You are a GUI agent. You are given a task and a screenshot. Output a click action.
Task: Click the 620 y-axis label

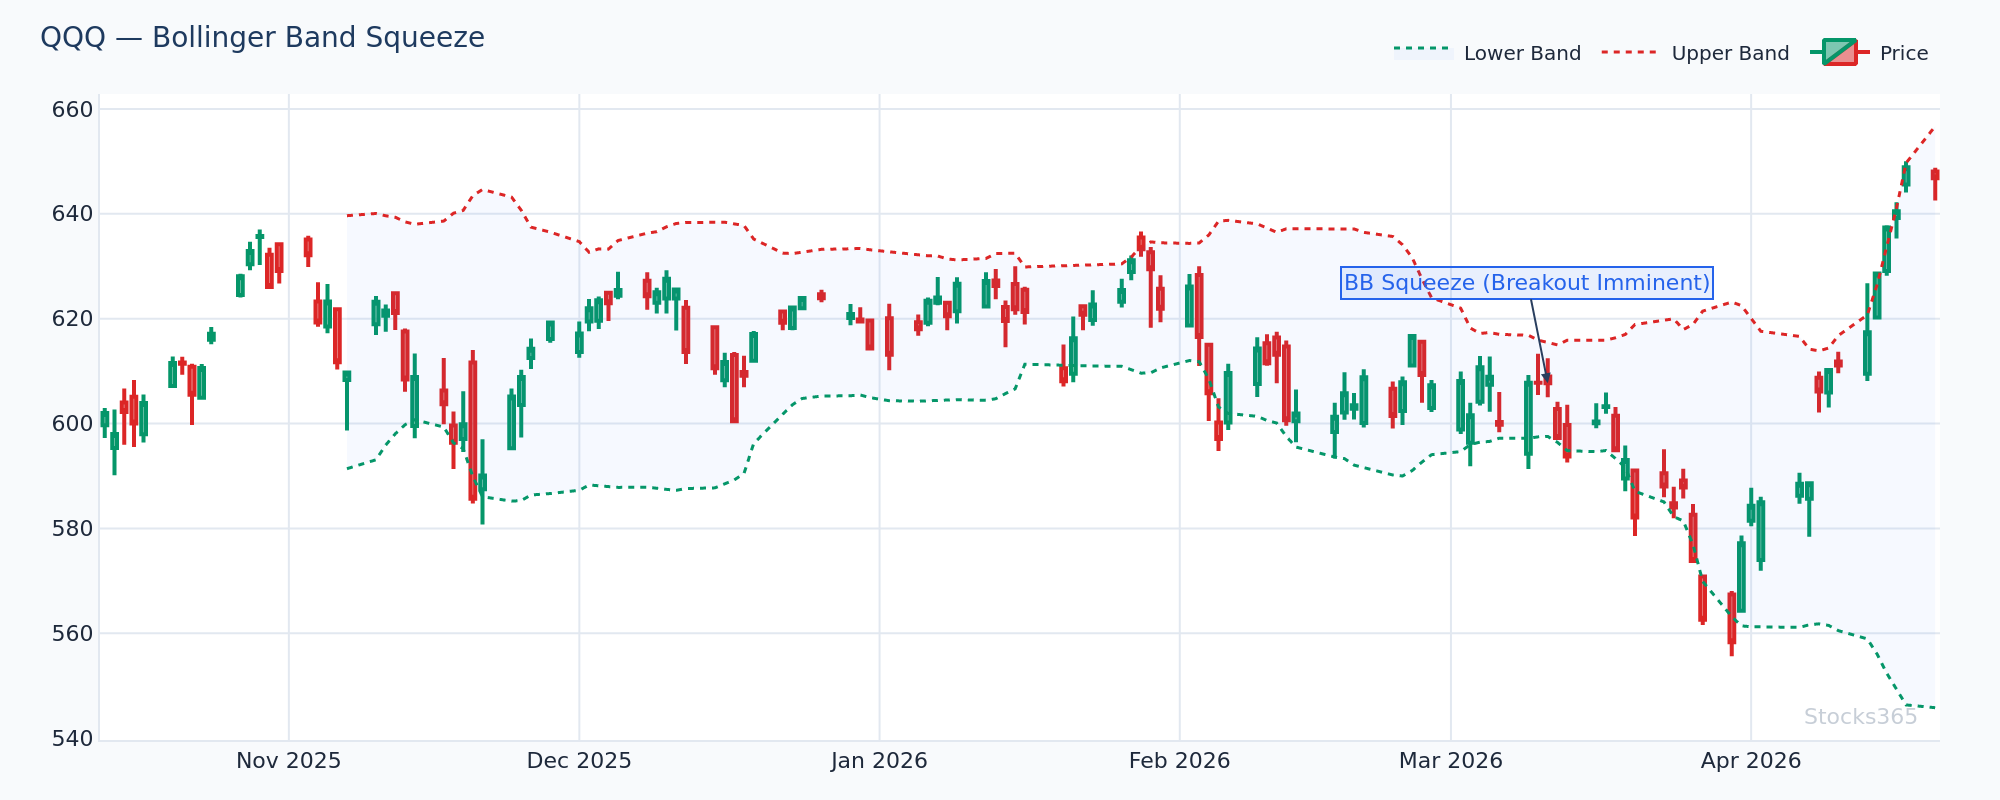(72, 319)
